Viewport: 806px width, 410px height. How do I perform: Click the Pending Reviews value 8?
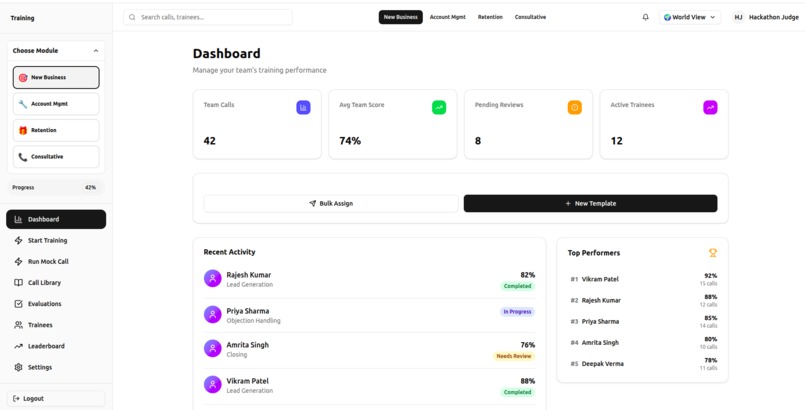click(478, 141)
